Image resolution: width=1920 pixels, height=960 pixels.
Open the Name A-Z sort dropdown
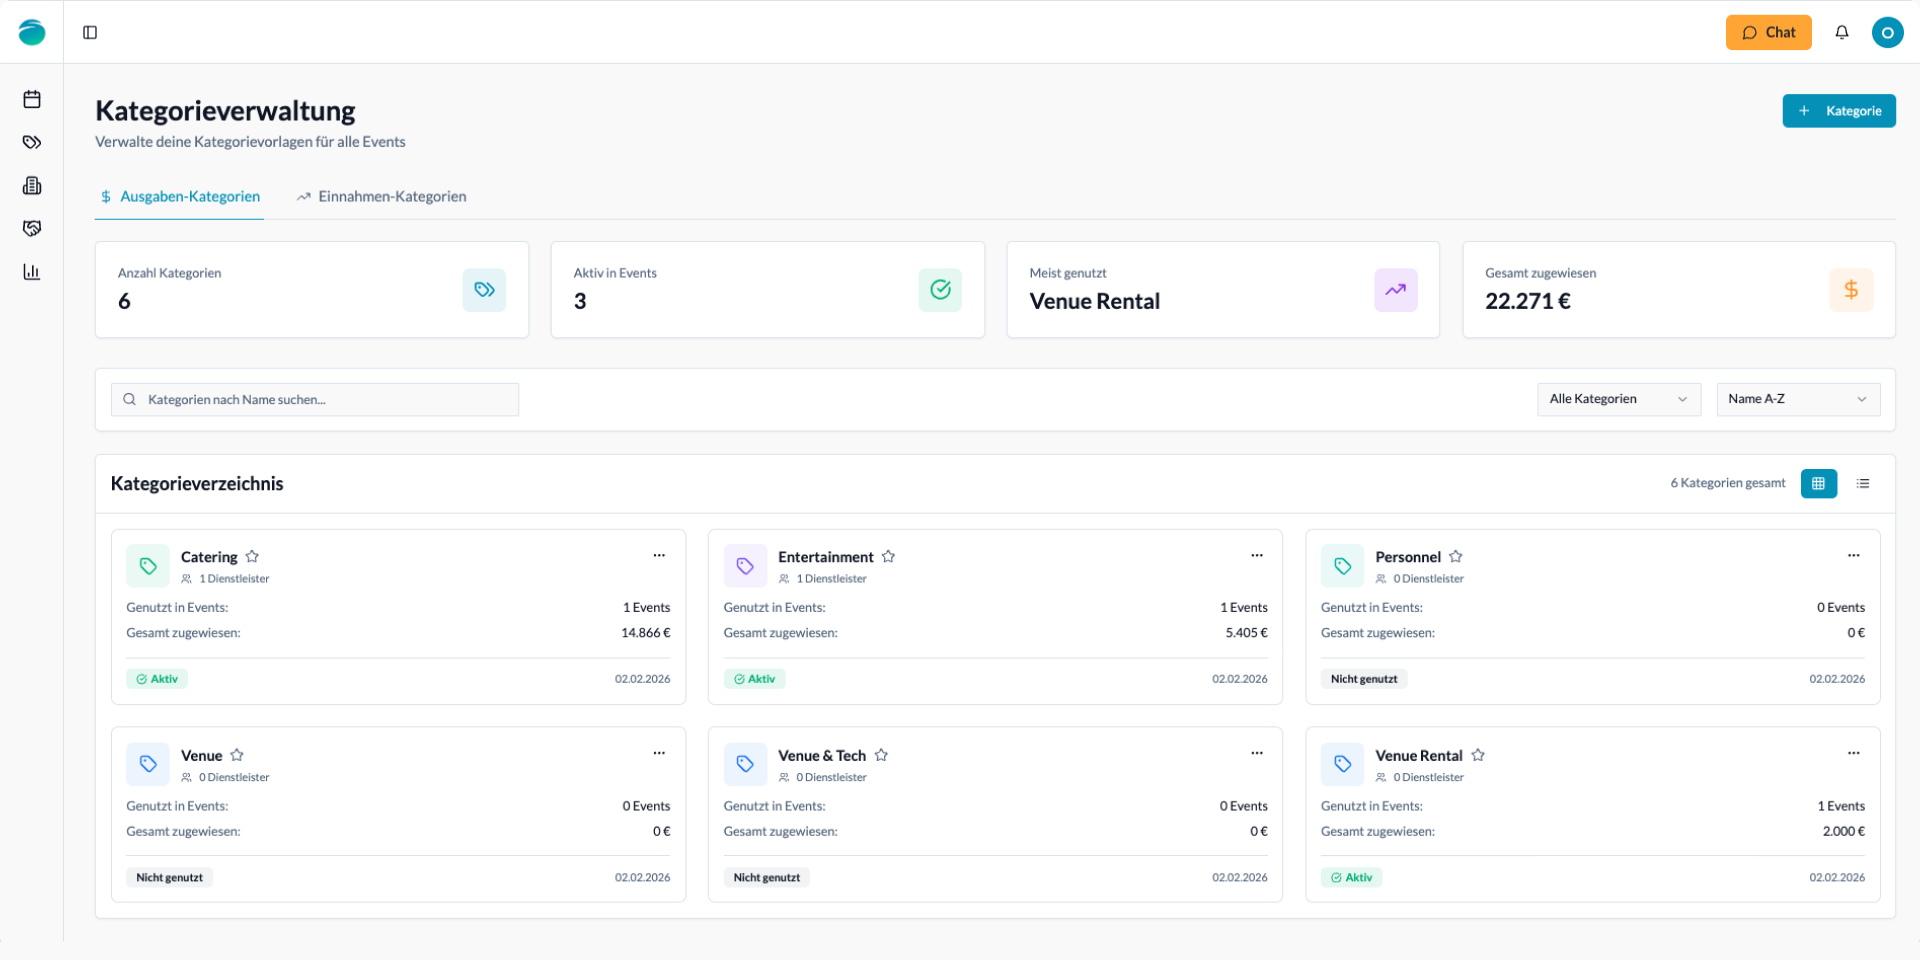click(1797, 399)
